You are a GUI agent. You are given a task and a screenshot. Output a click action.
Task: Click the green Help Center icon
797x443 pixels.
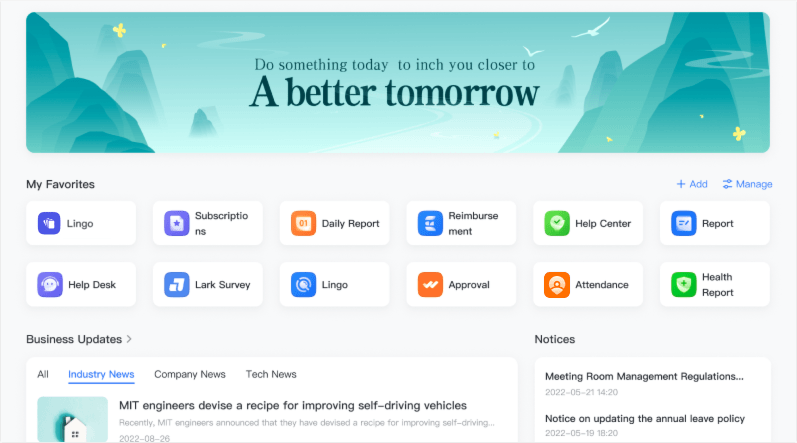click(557, 224)
